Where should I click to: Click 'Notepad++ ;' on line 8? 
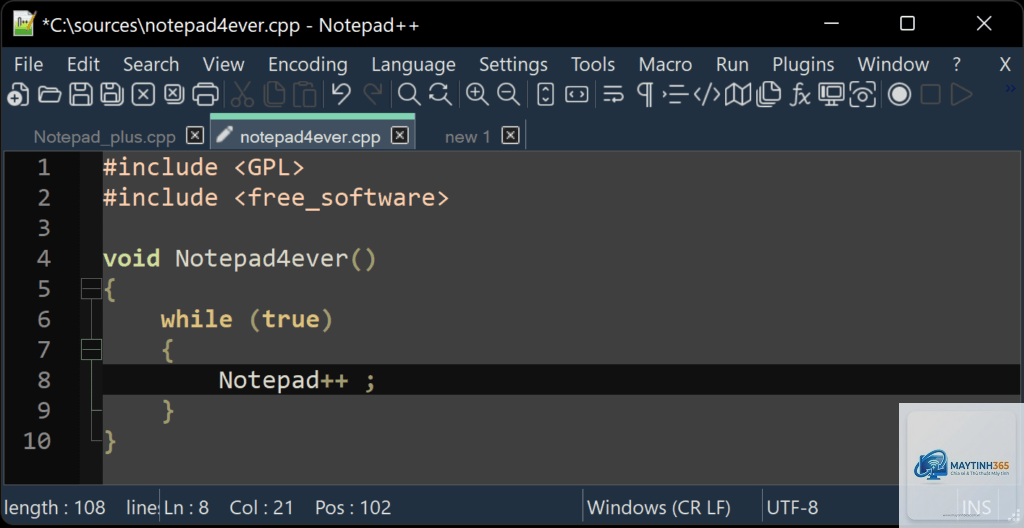point(297,380)
